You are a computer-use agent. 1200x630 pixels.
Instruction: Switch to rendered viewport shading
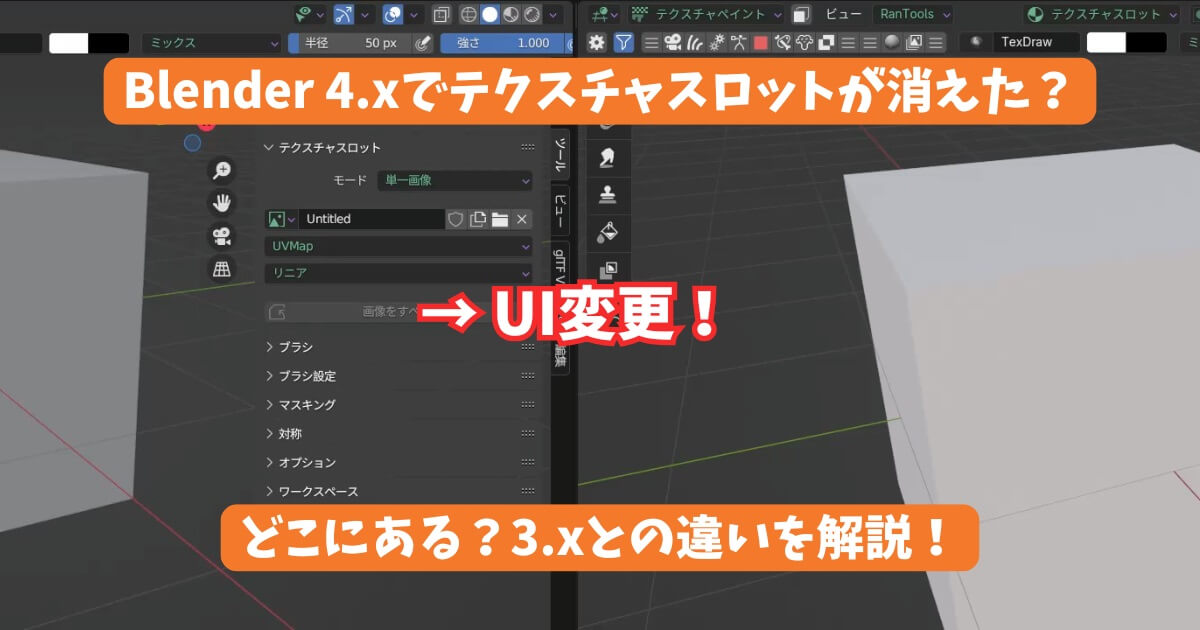(534, 14)
